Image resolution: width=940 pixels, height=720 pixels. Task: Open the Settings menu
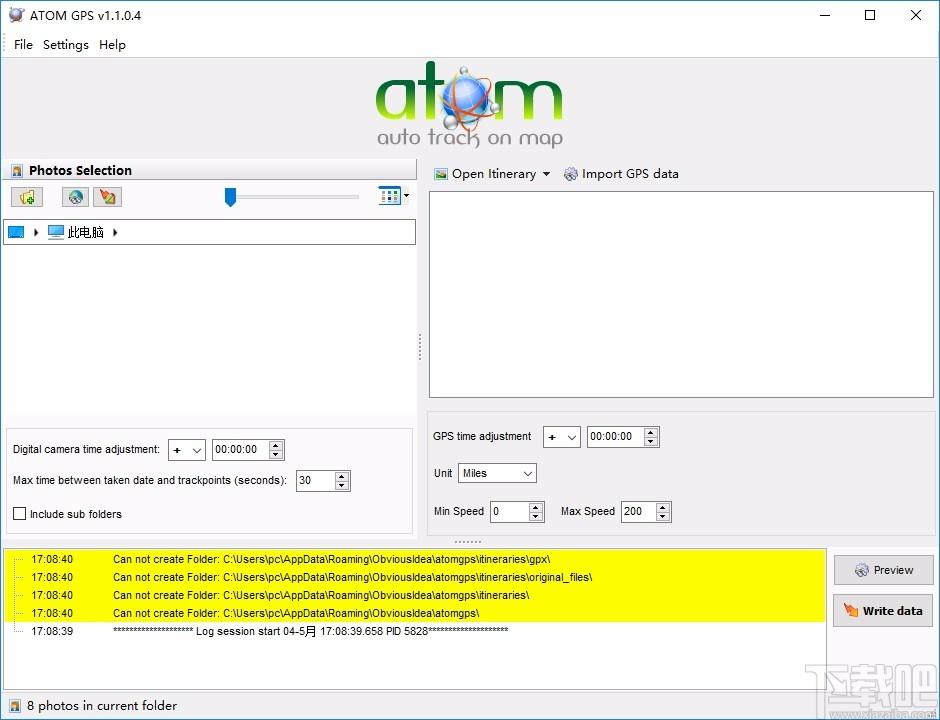[x=66, y=44]
